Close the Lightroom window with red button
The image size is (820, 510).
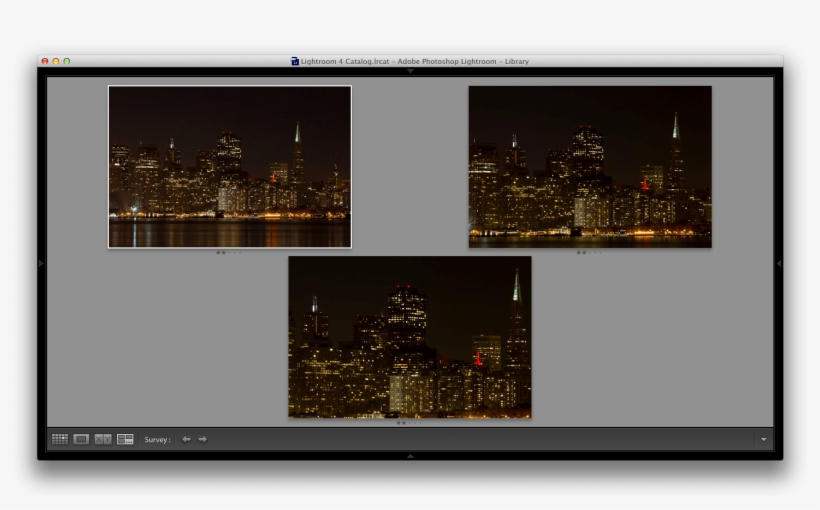[x=45, y=61]
